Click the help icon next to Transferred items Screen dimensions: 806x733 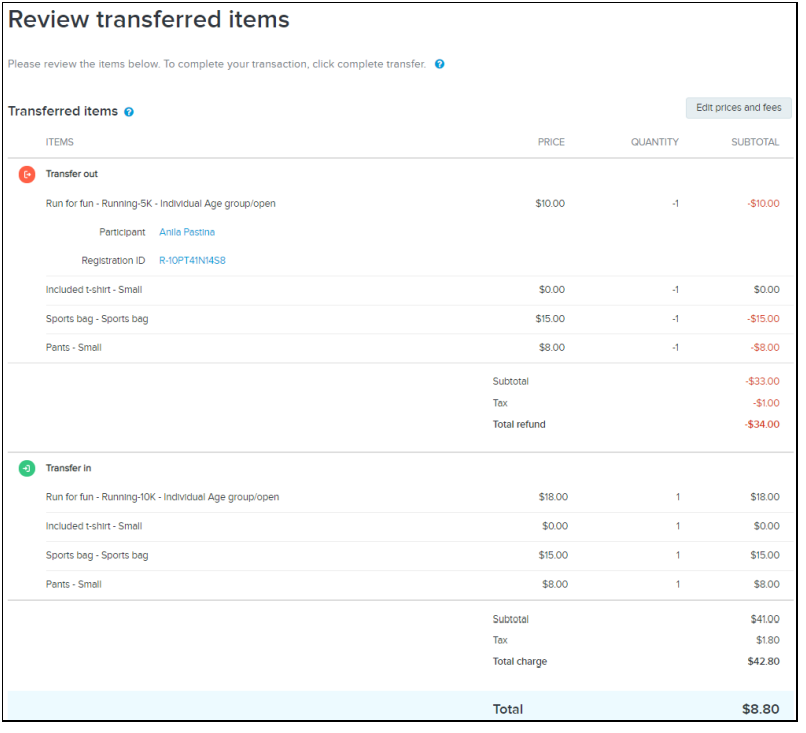(x=128, y=112)
